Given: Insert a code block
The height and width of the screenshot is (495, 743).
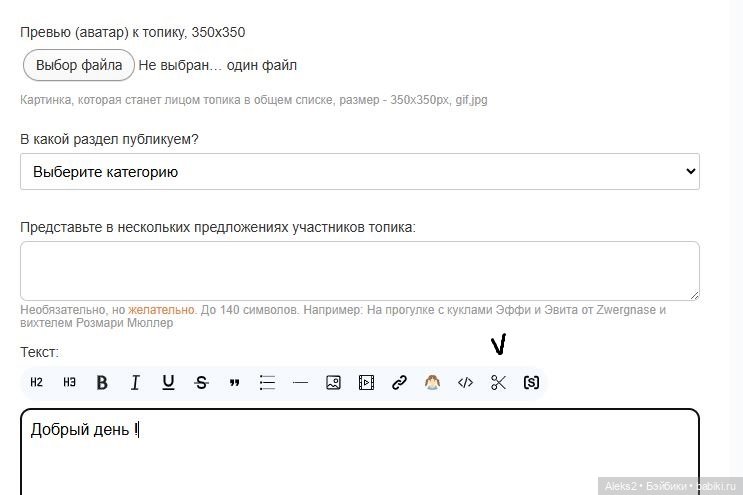Looking at the screenshot, I should point(465,382).
